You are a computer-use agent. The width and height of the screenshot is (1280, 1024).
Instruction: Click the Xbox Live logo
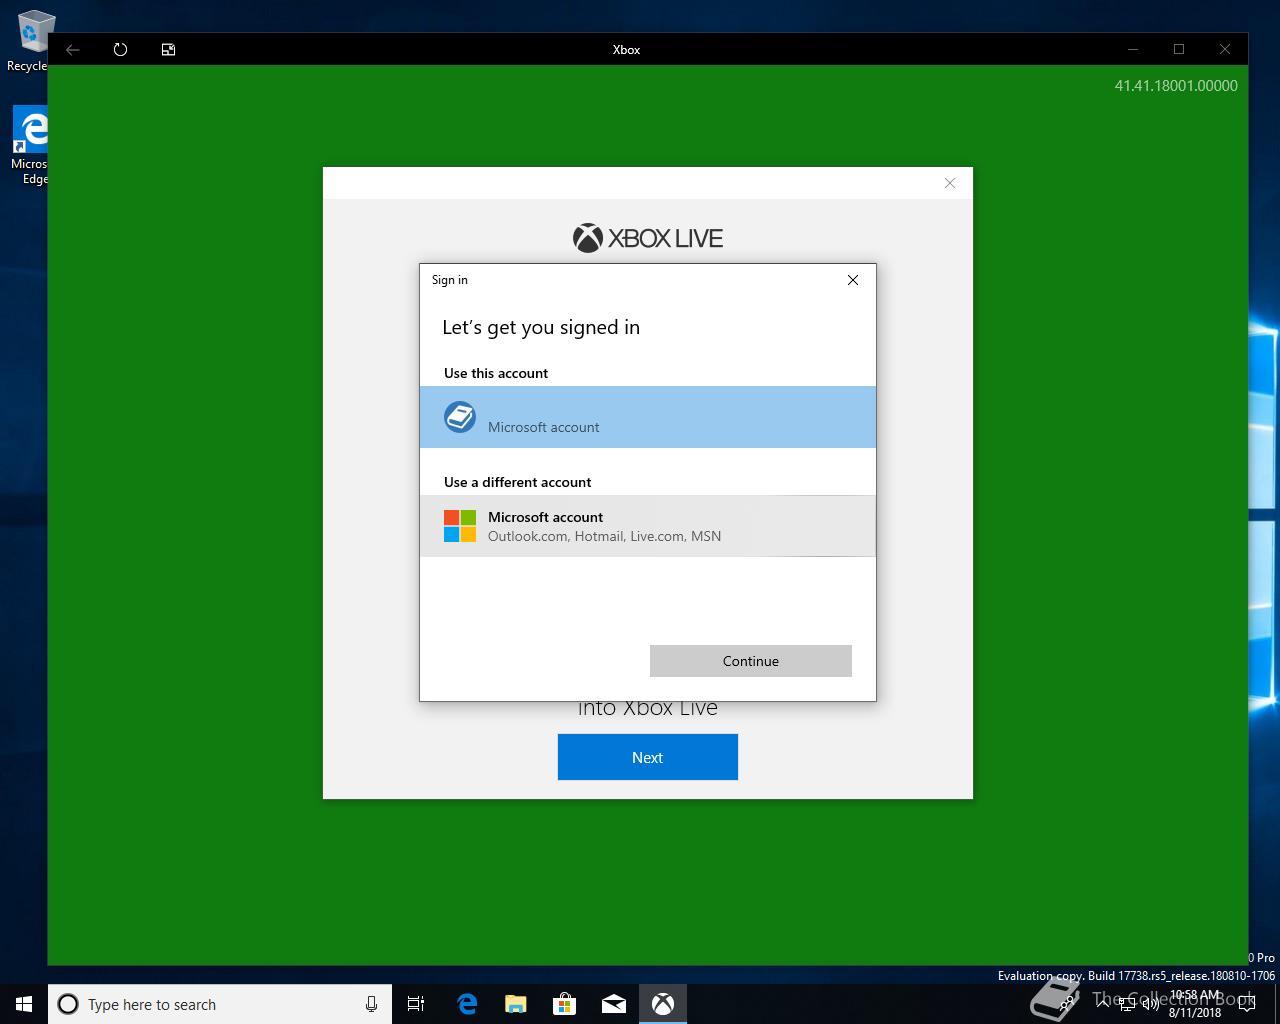[x=648, y=238]
